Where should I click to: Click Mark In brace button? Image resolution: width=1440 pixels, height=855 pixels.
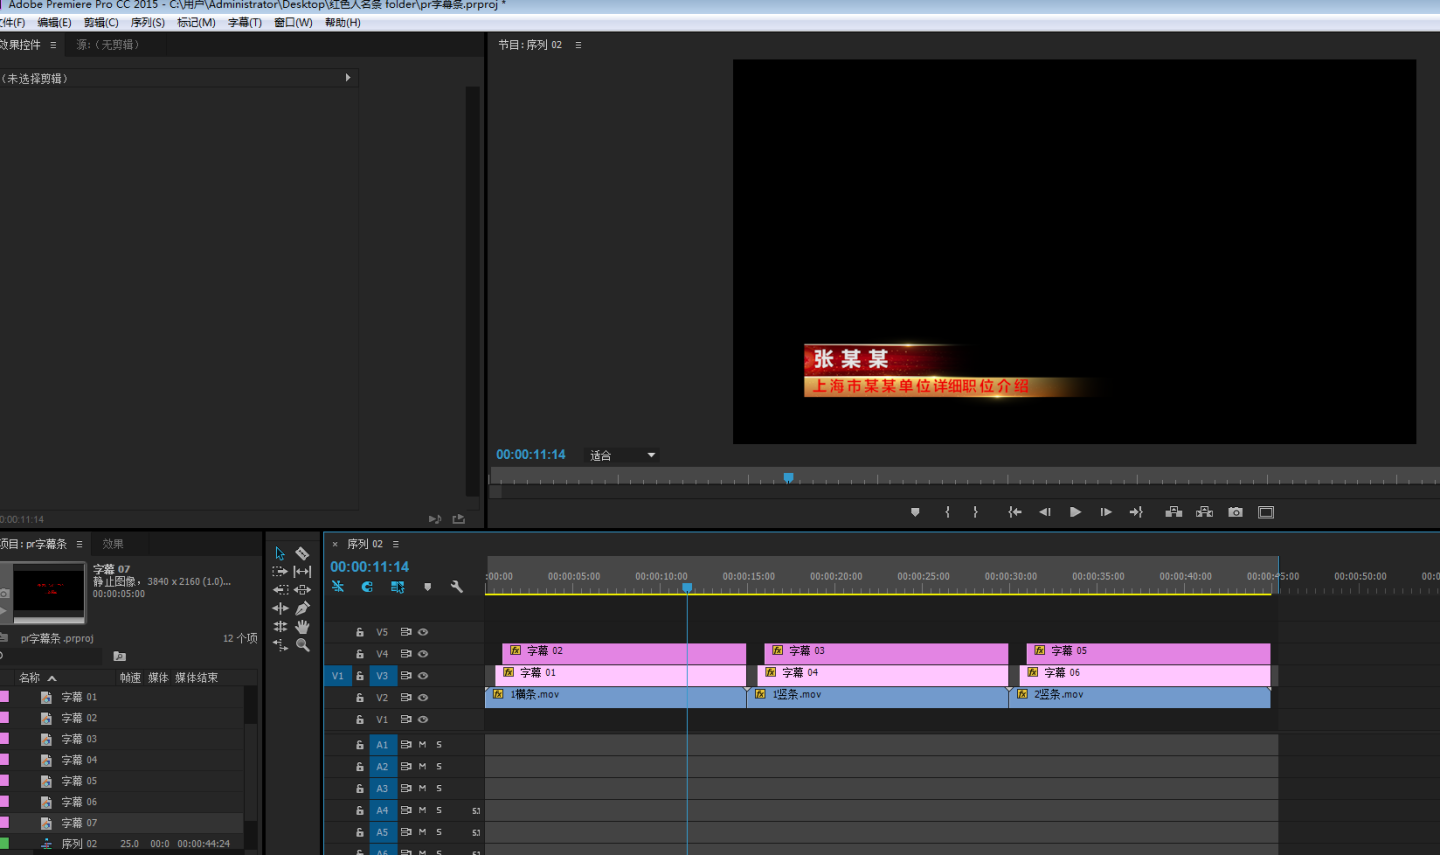tap(947, 512)
